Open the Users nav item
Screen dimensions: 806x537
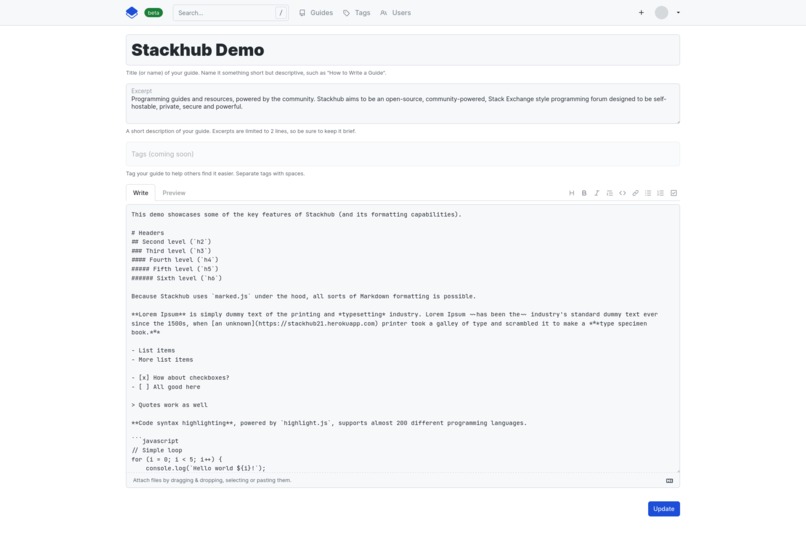click(x=395, y=13)
